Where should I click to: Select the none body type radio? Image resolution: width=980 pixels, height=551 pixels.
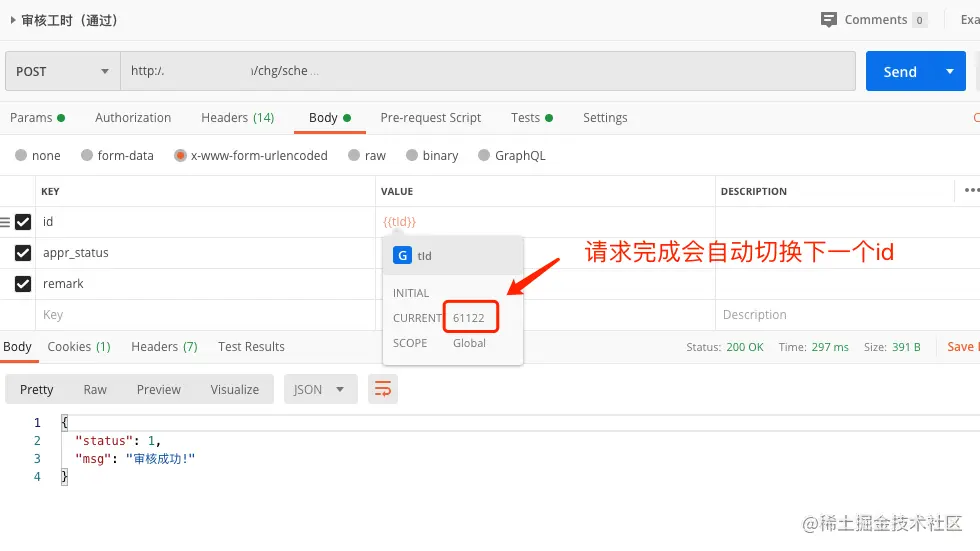click(x=21, y=155)
